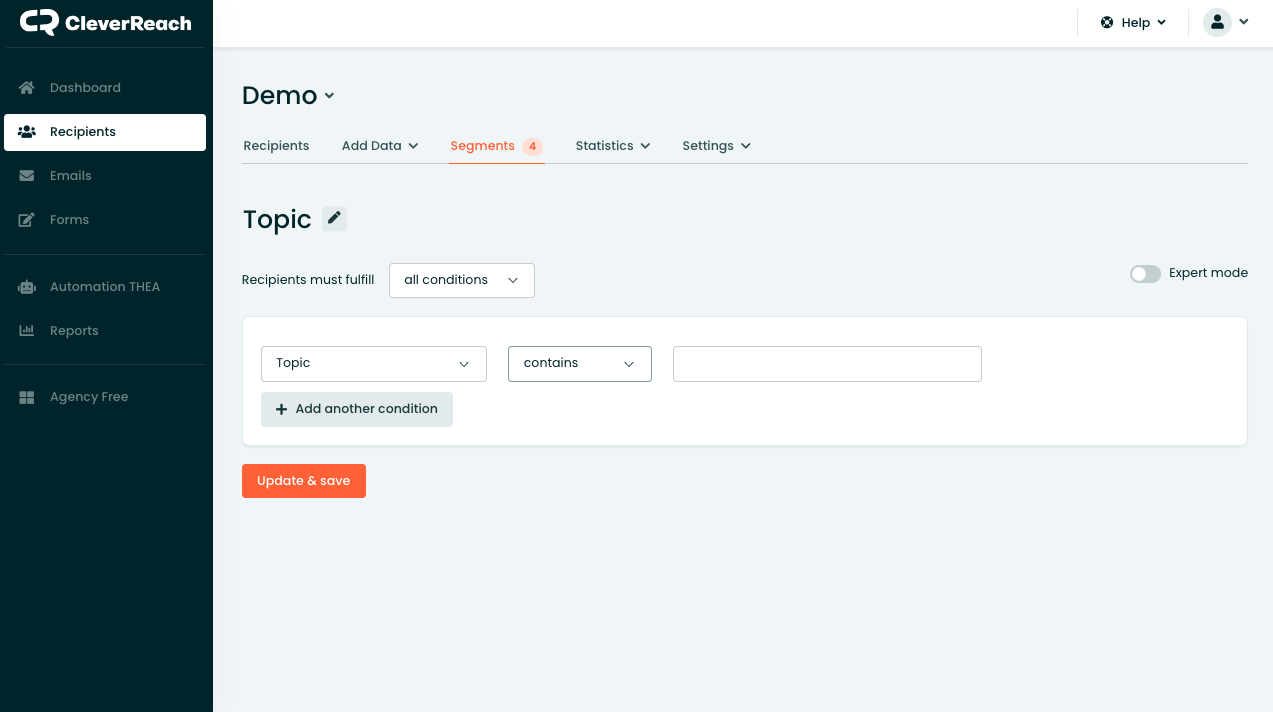The height and width of the screenshot is (712, 1273).
Task: Enable Expert mode toggle
Action: pyautogui.click(x=1145, y=274)
